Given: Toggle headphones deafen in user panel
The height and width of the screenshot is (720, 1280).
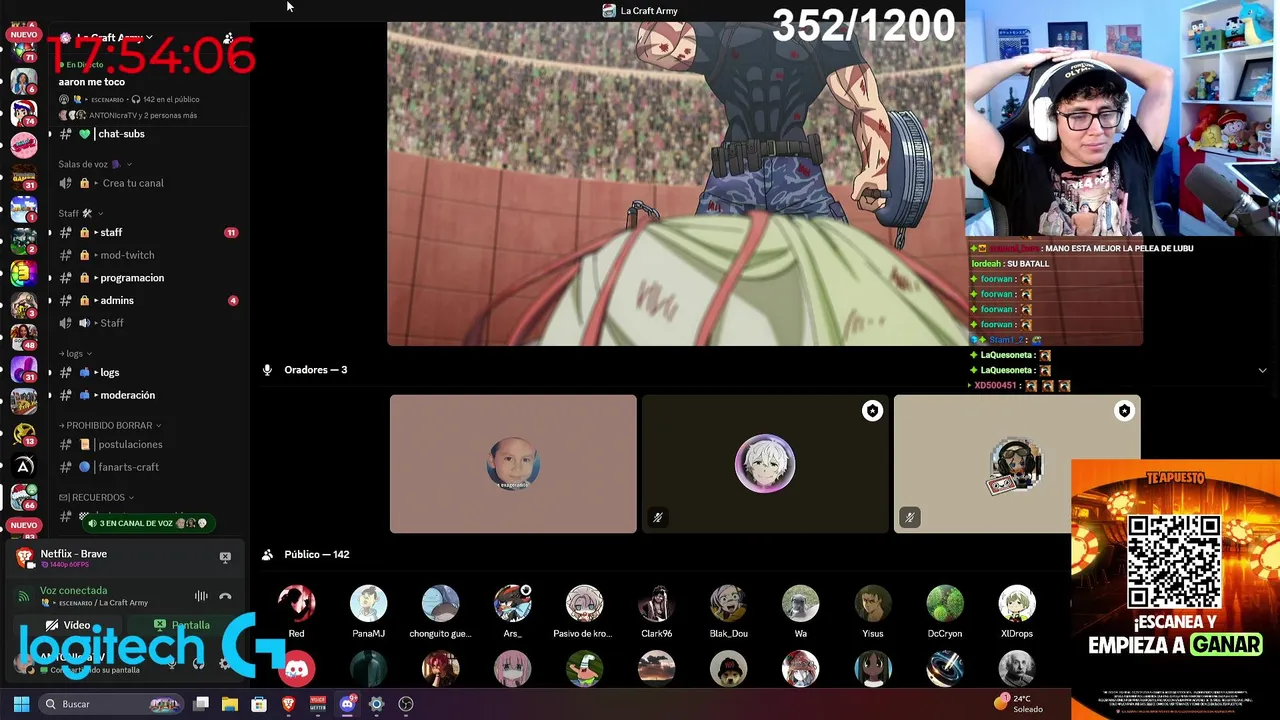Looking at the screenshot, I should click(198, 662).
